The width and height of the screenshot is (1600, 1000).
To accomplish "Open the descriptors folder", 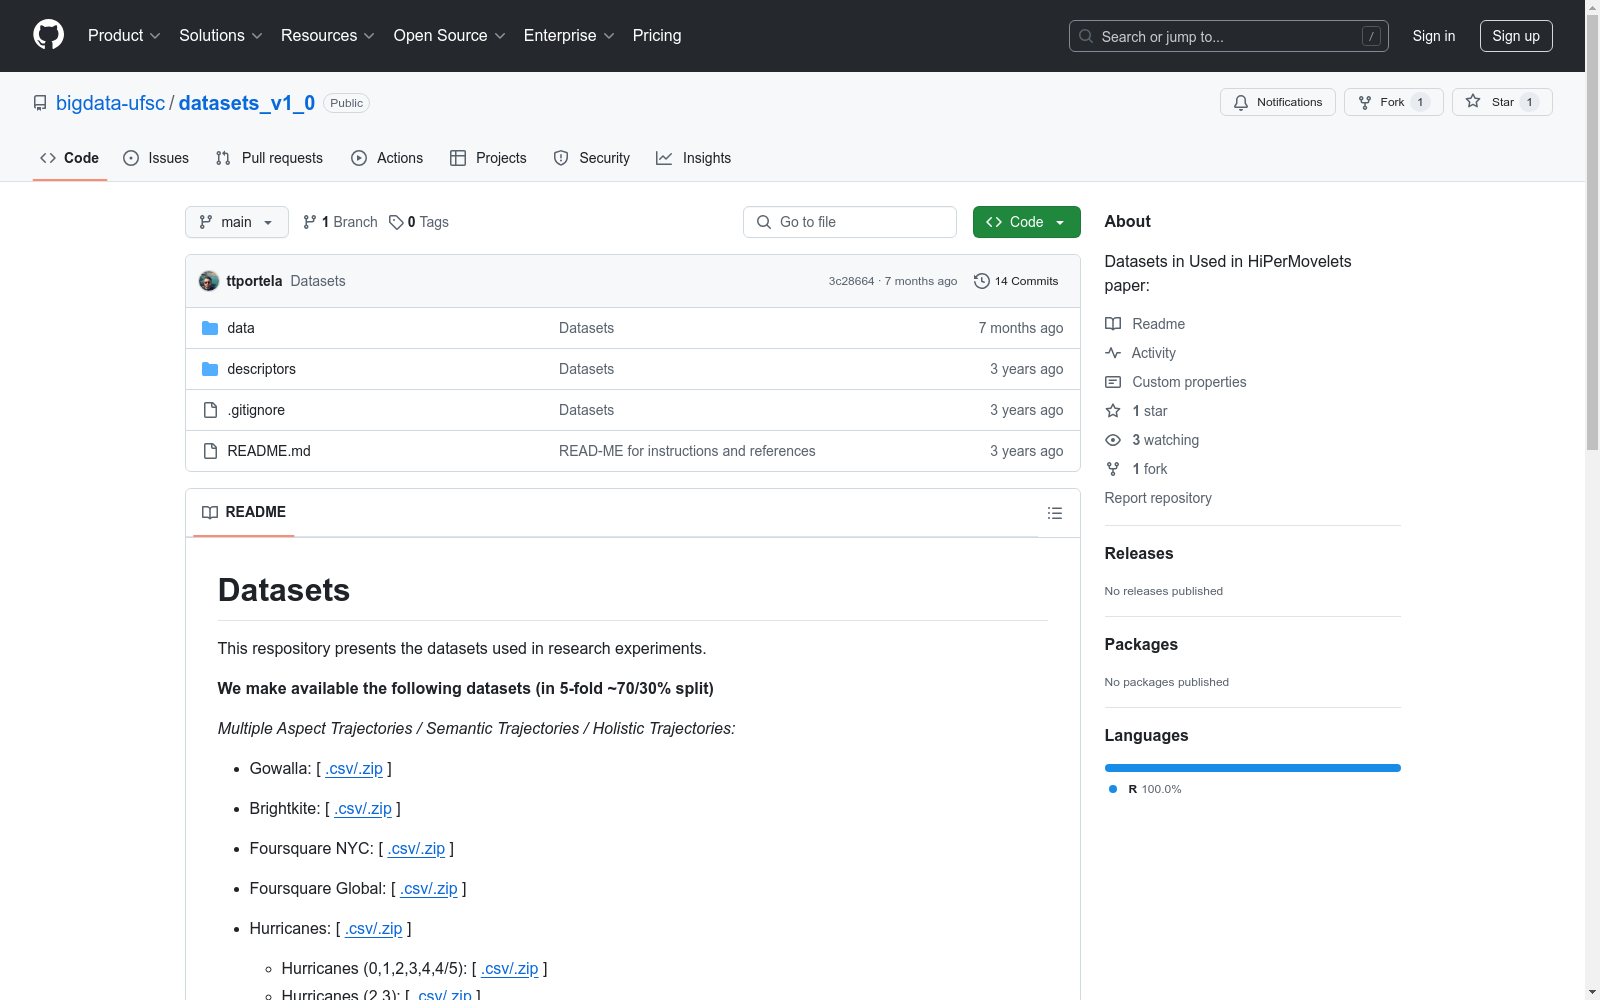I will click(262, 369).
